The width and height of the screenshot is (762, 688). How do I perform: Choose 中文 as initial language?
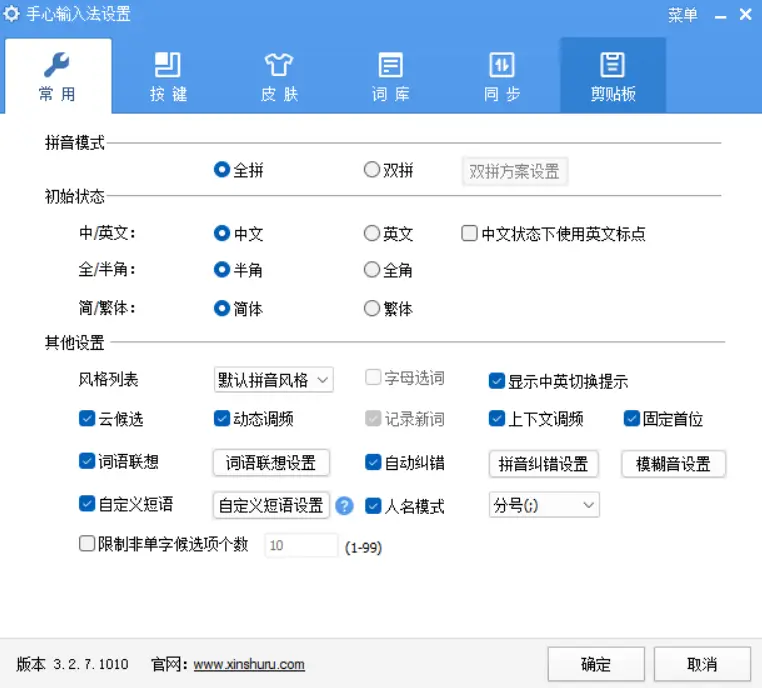[239, 234]
